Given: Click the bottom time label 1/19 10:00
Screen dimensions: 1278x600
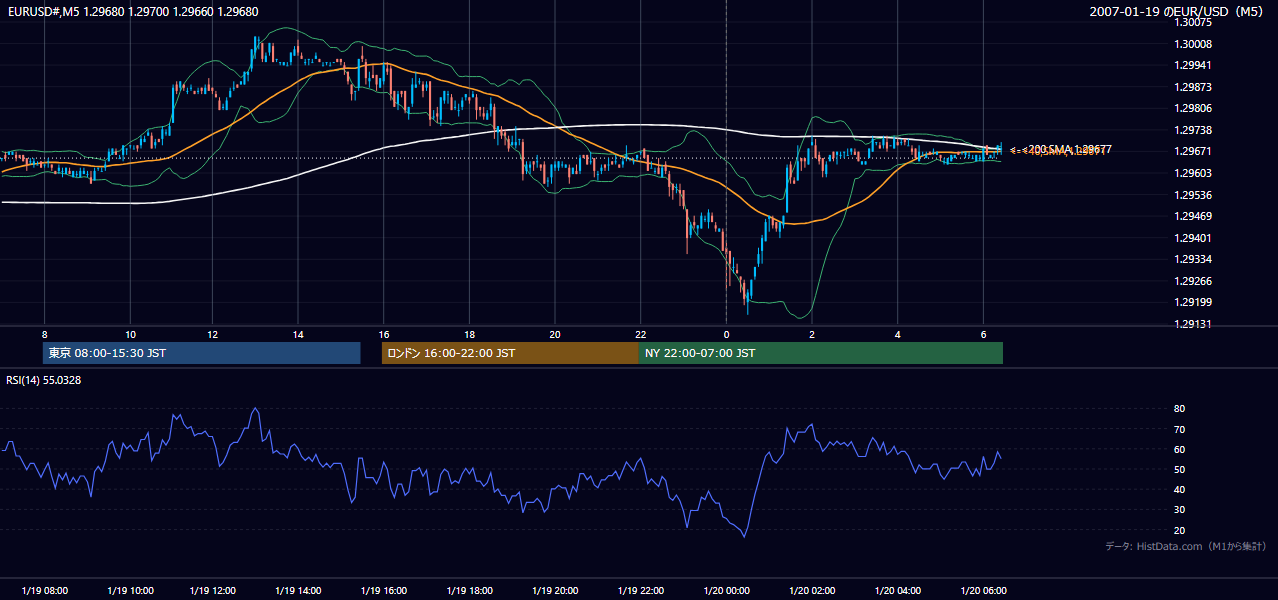Looking at the screenshot, I should tap(130, 591).
